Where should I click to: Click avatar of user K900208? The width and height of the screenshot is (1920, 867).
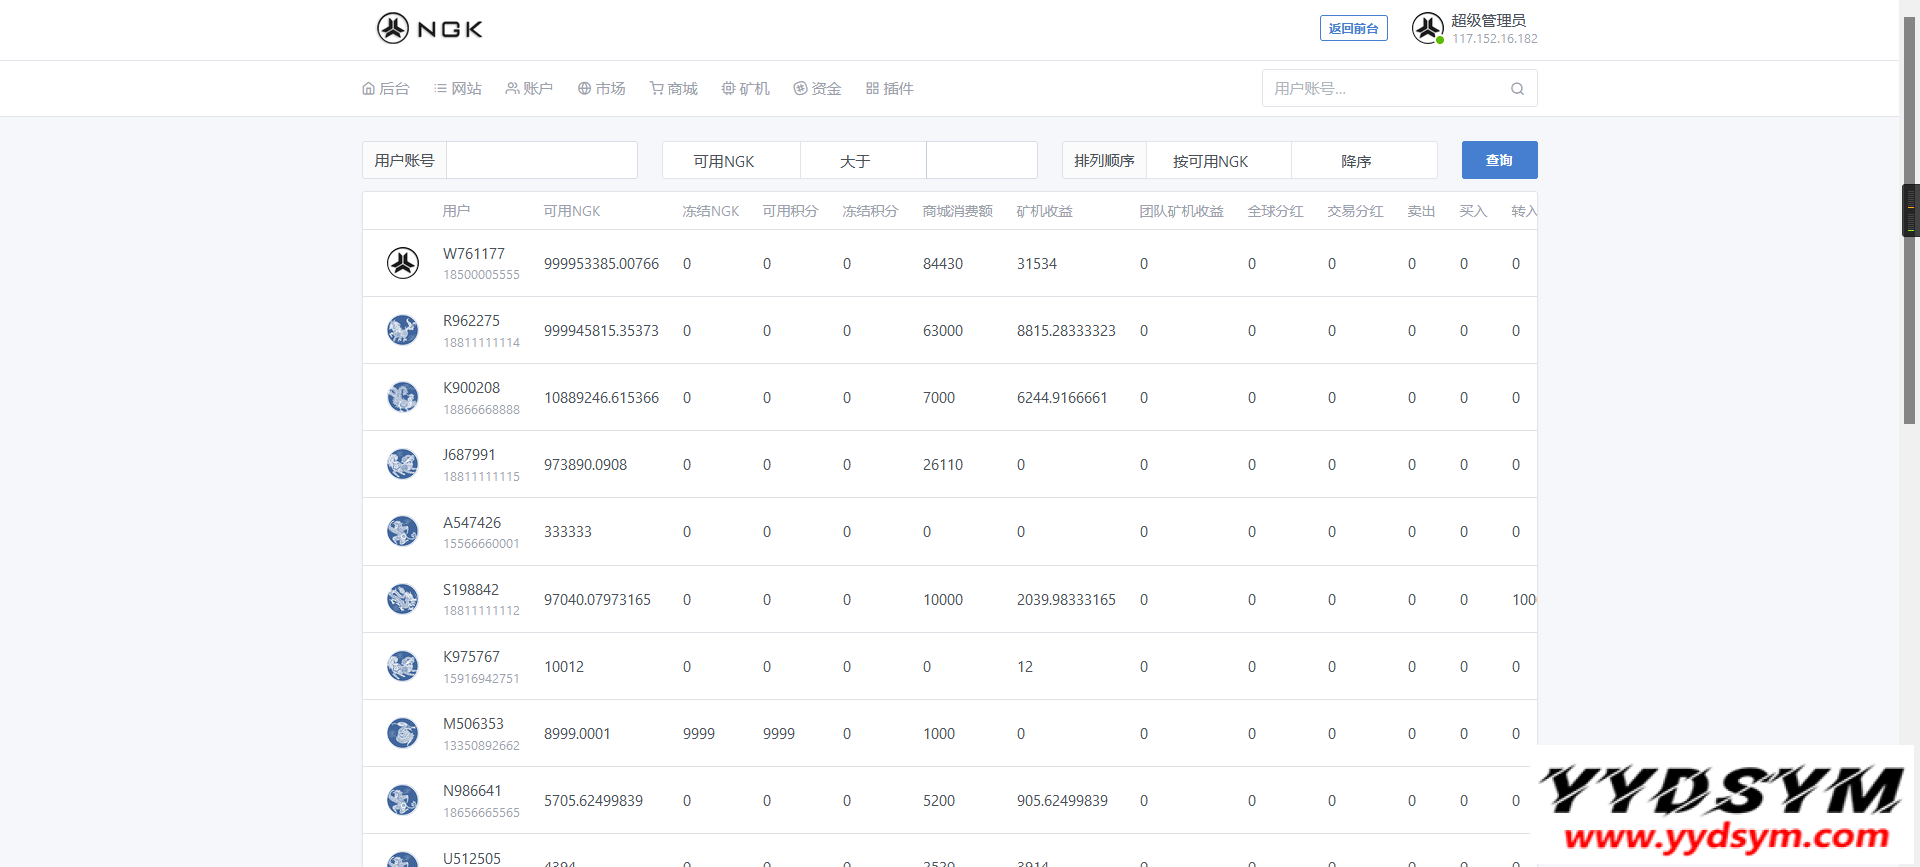pos(403,397)
